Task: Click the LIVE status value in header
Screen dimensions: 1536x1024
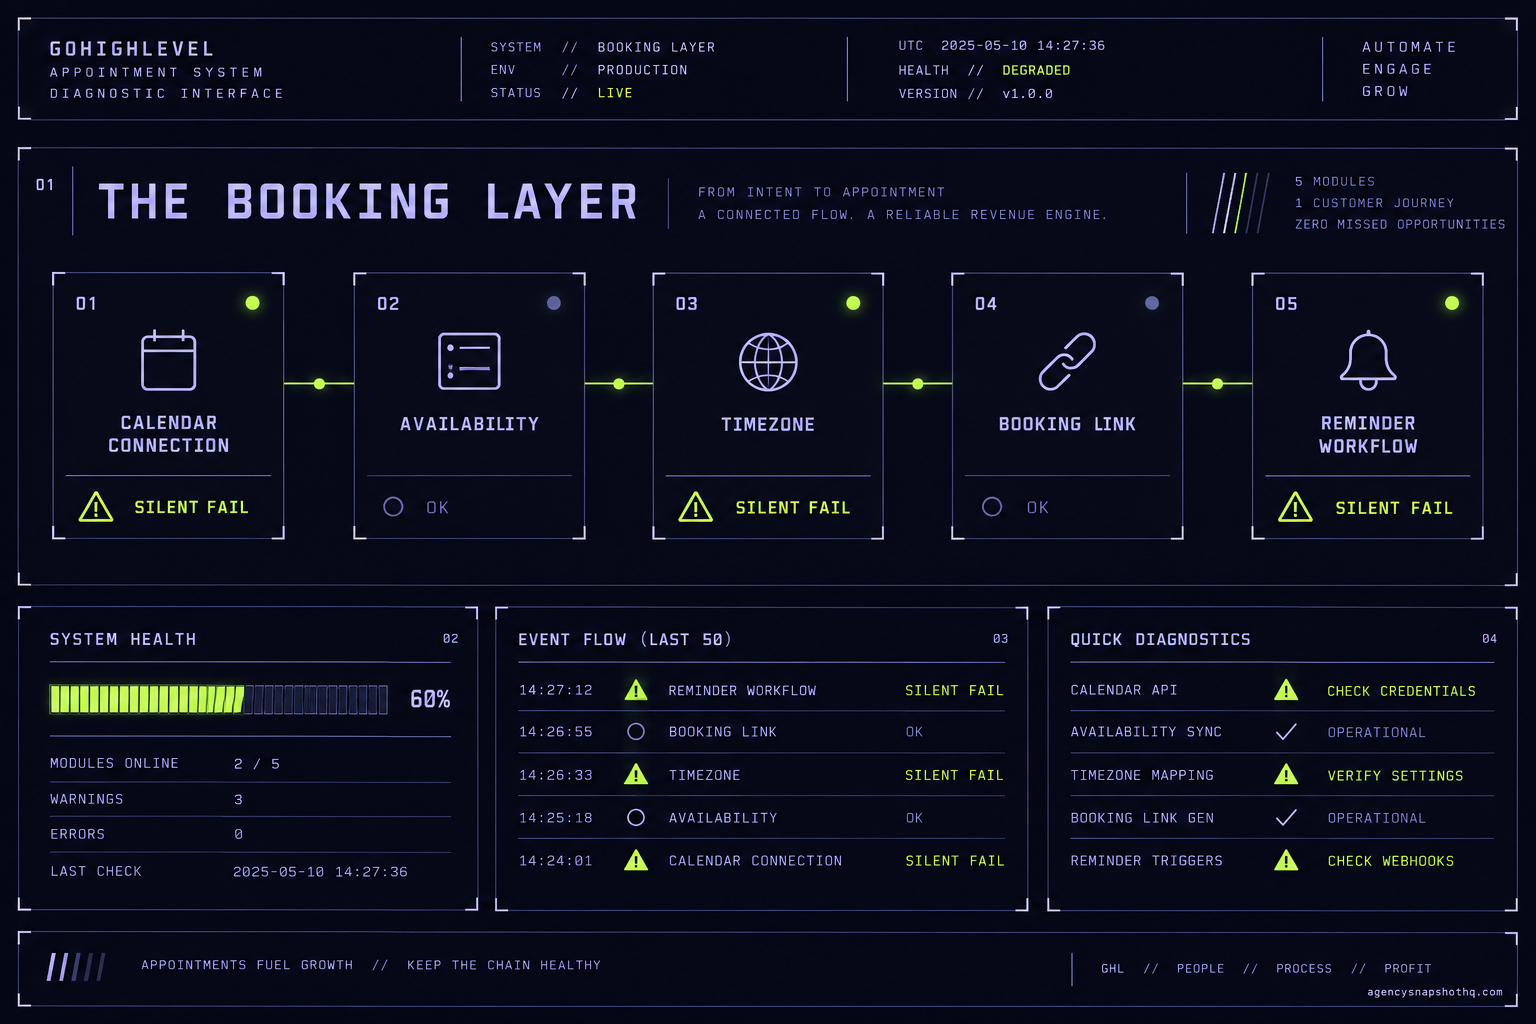Action: click(x=615, y=93)
